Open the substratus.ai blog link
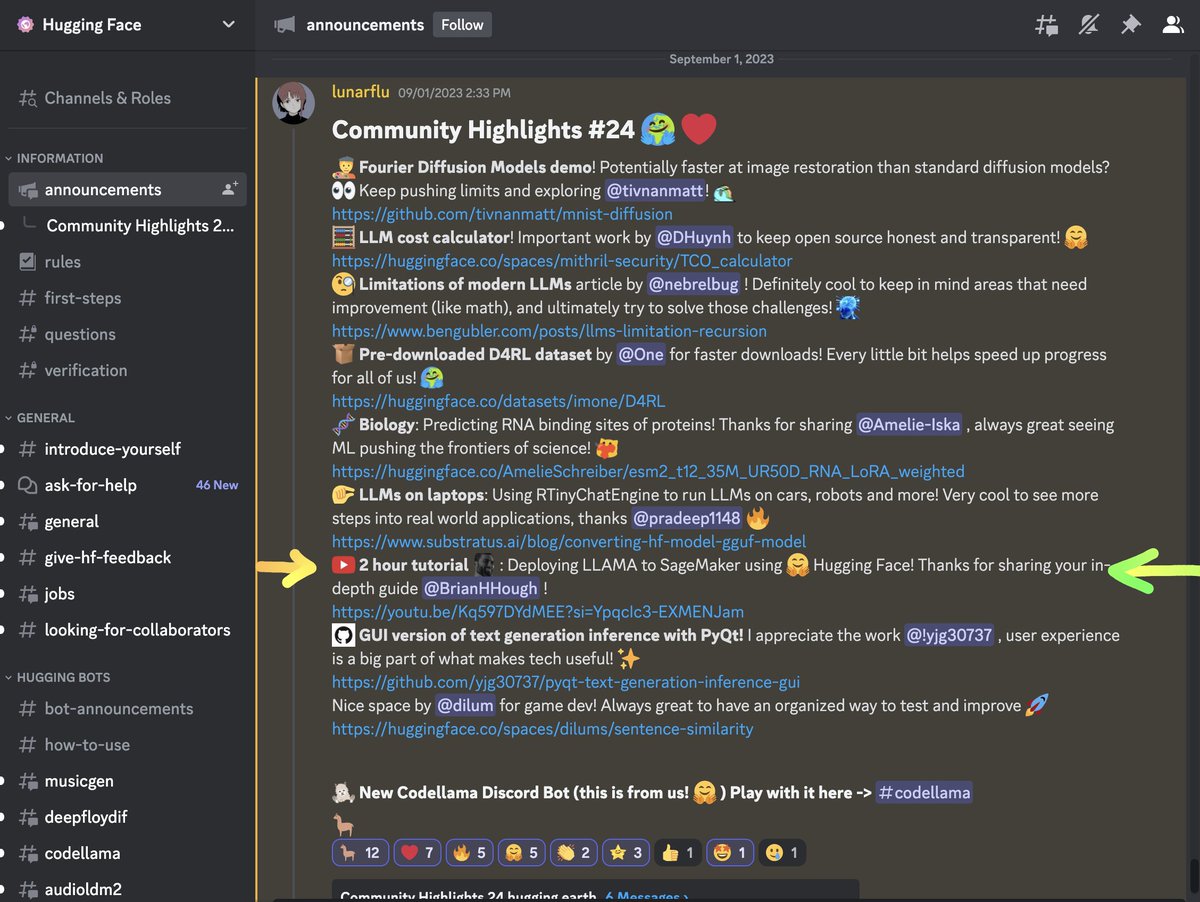 point(569,542)
